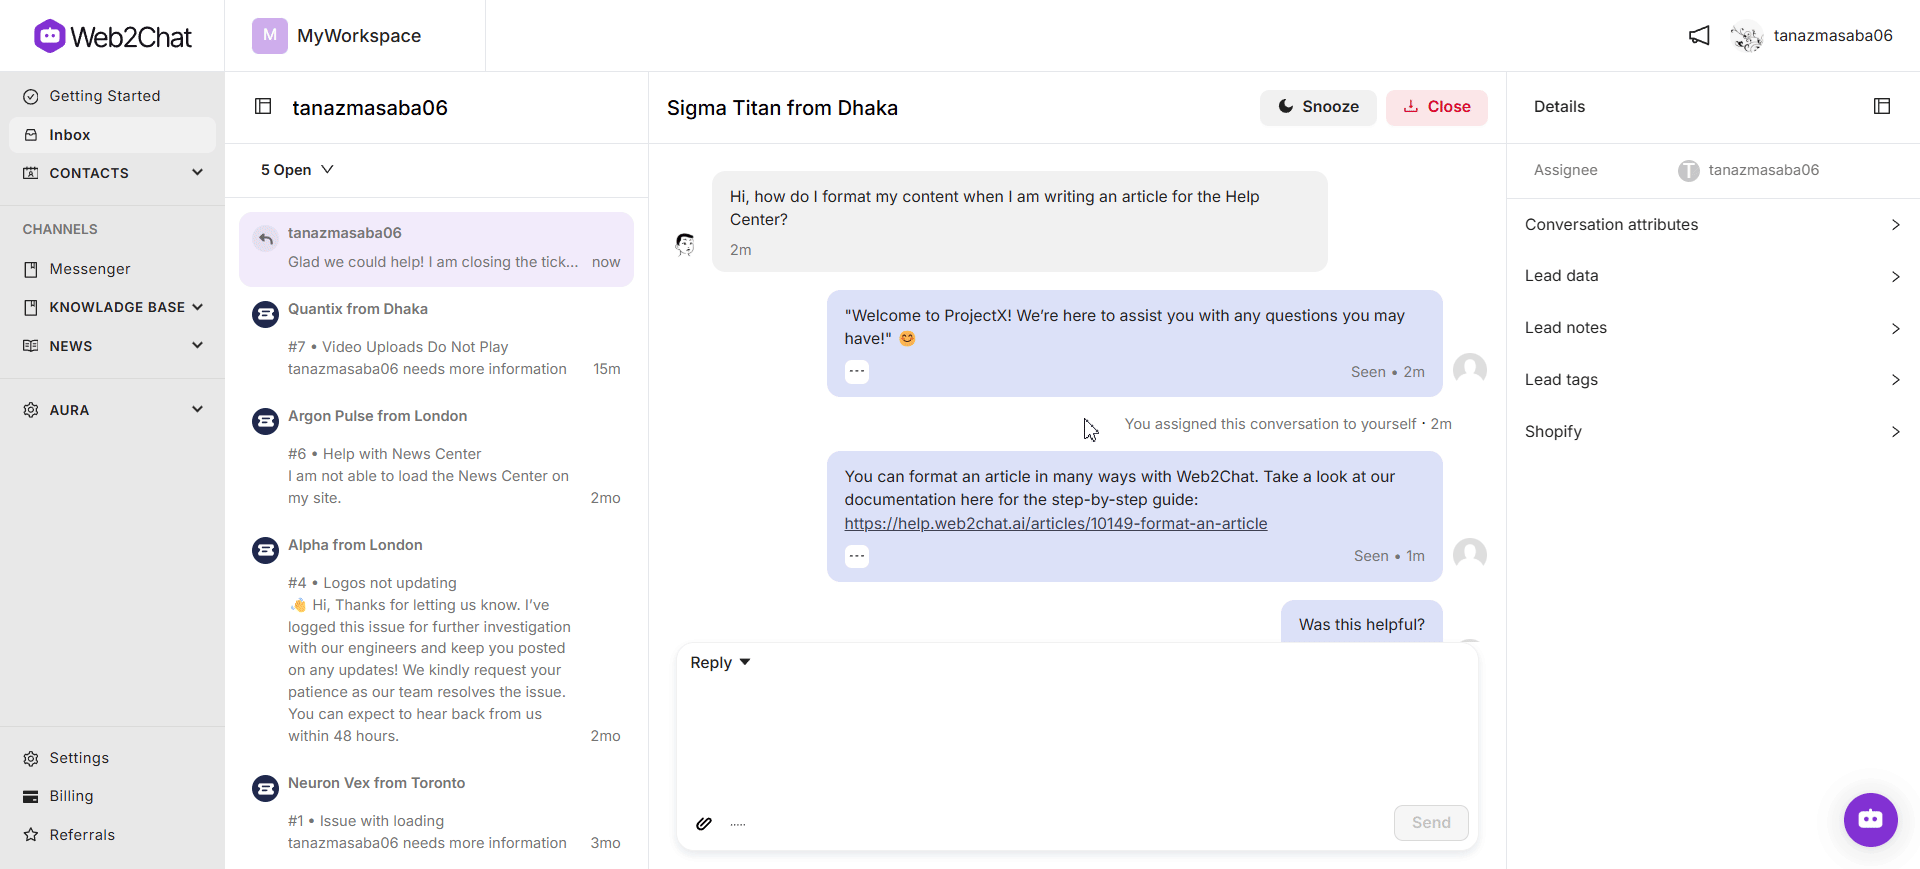1920x869 pixels.
Task: Click the MyWorkspace purple M badge
Action: pyautogui.click(x=270, y=36)
